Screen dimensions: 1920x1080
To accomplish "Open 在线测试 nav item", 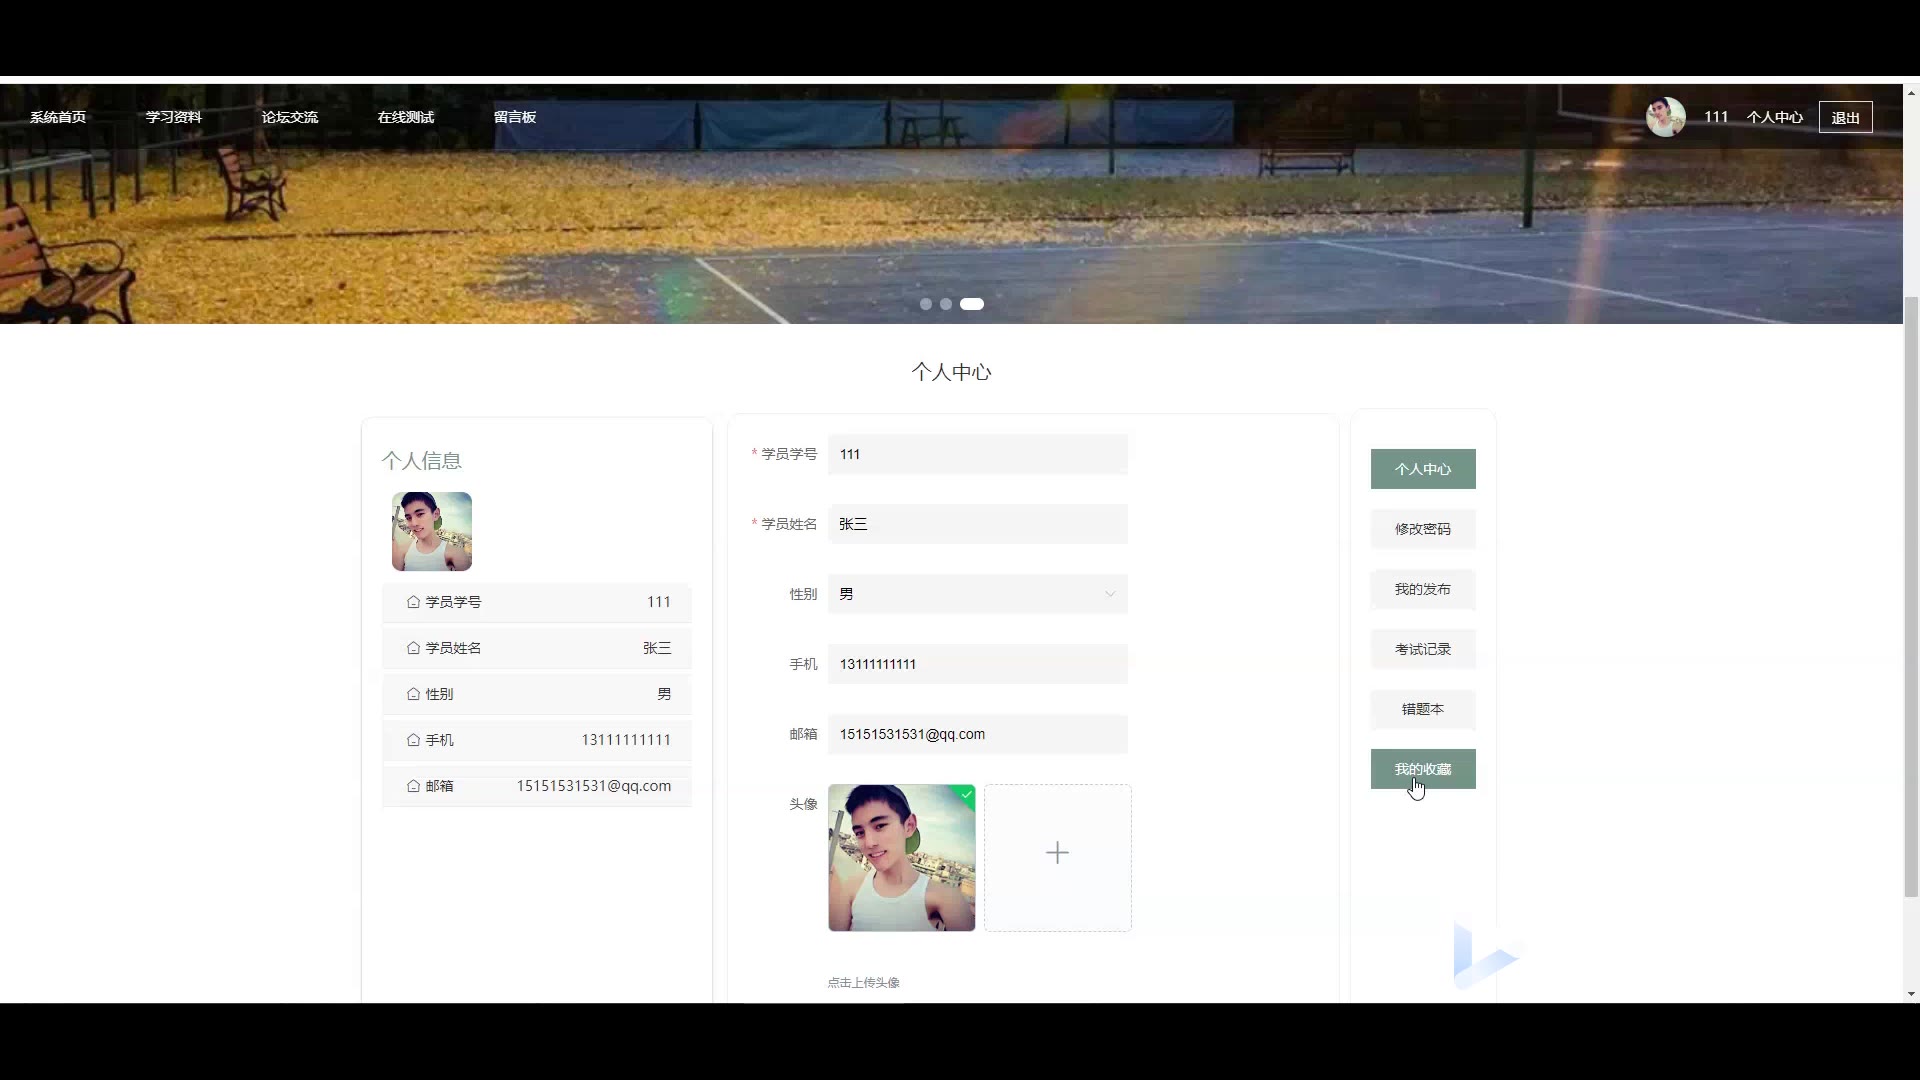I will point(406,117).
